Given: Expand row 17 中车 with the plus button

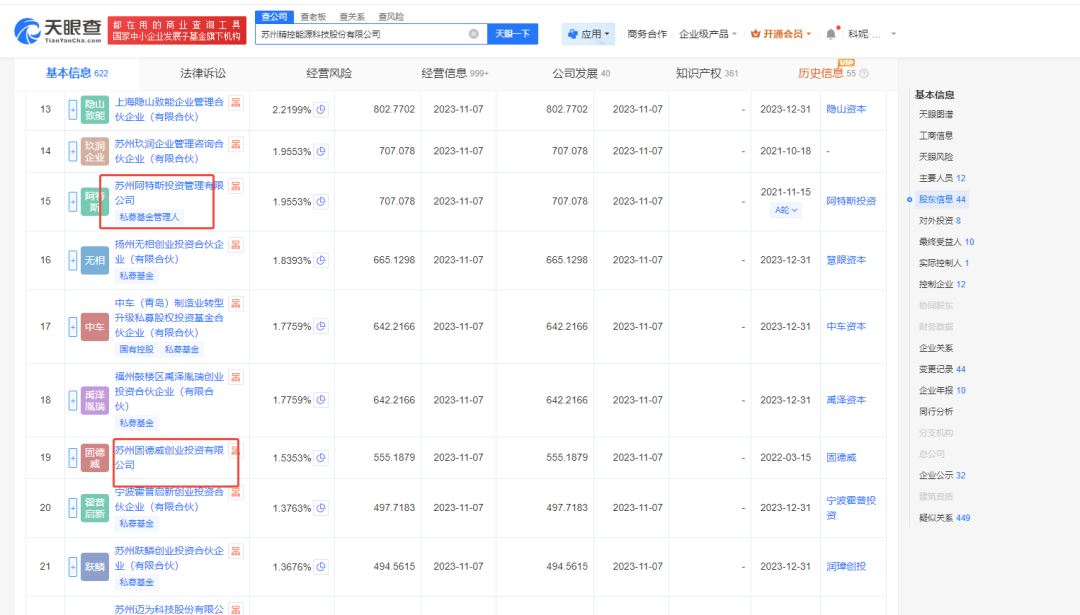Looking at the screenshot, I should (x=72, y=327).
